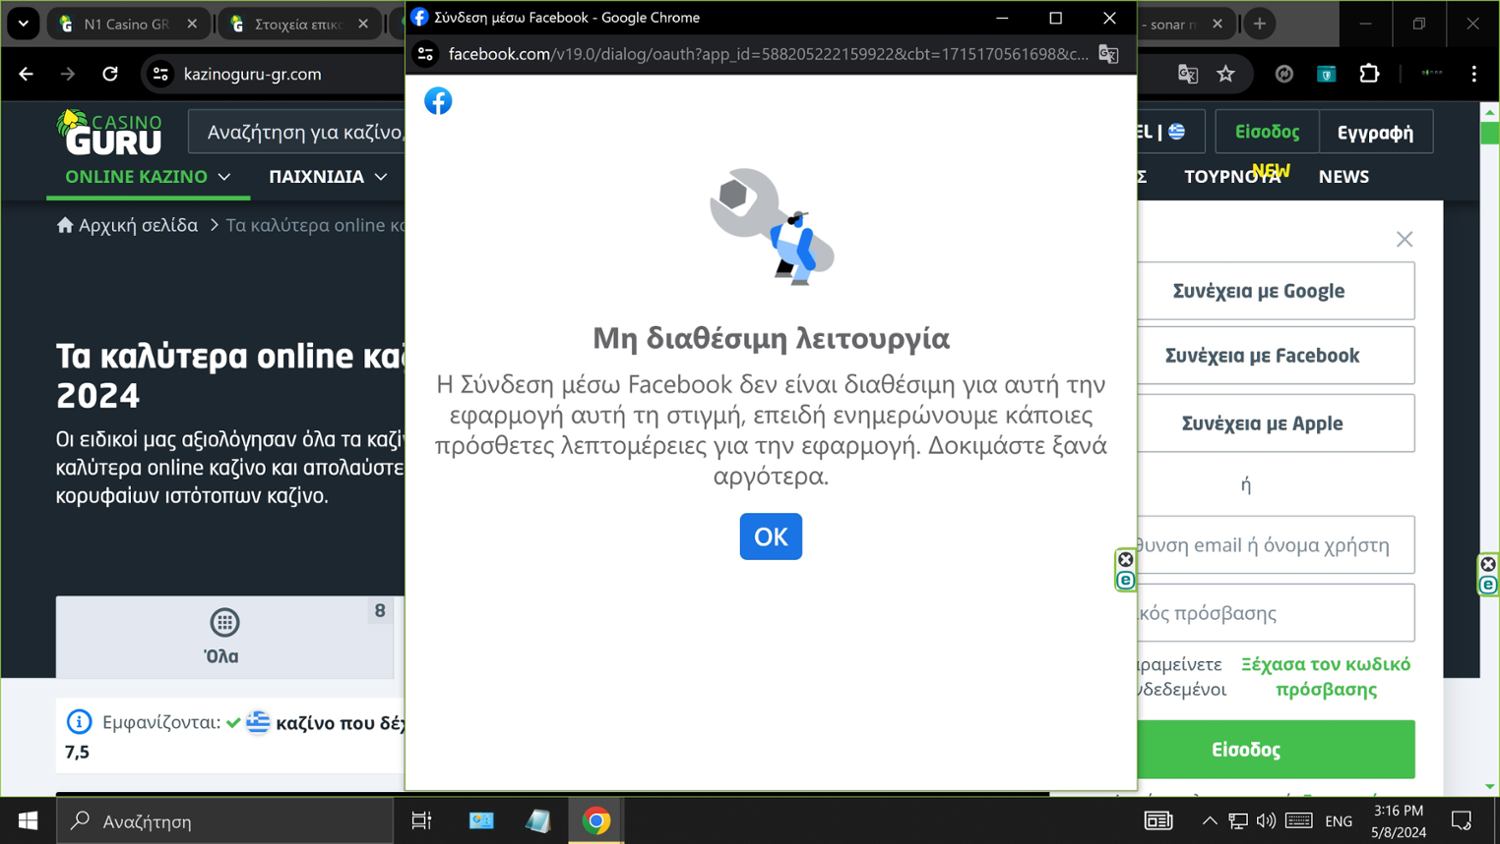Viewport: 1500px width, 844px height.
Task: Open Chrome three-dot menu
Action: pyautogui.click(x=1474, y=74)
